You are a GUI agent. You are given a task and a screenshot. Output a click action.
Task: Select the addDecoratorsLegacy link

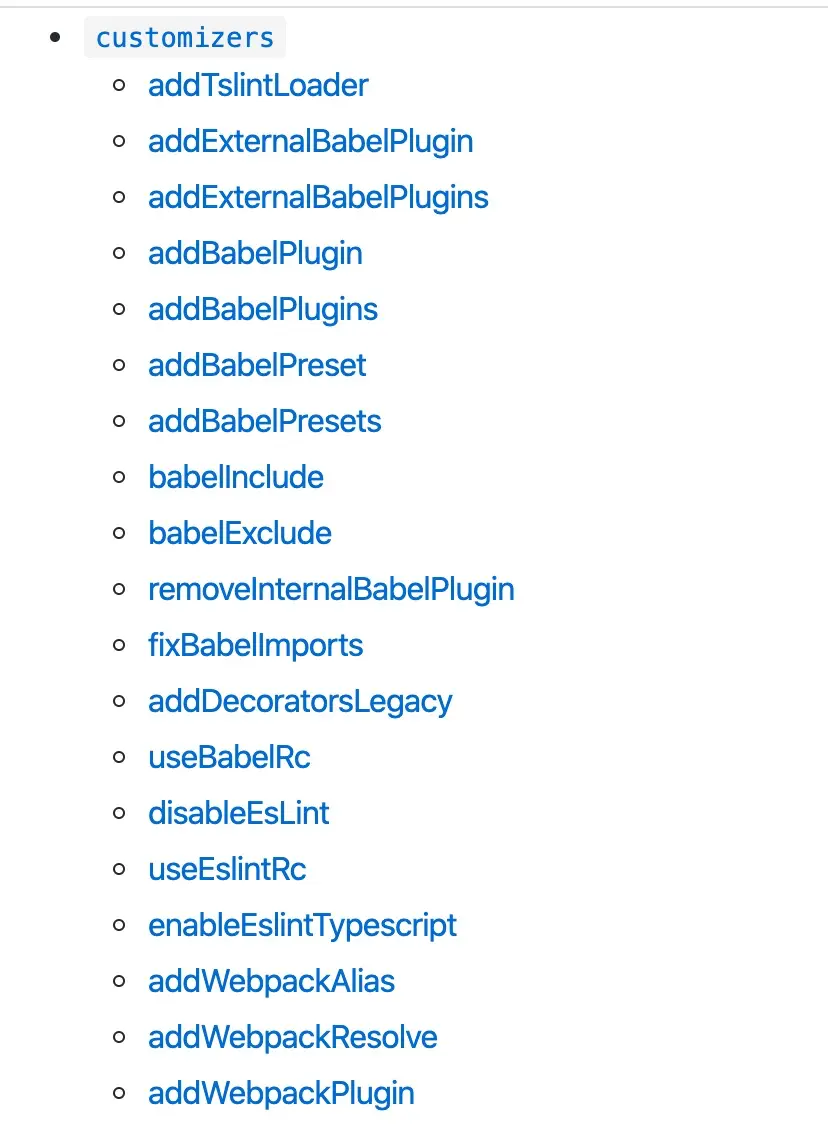click(x=300, y=701)
